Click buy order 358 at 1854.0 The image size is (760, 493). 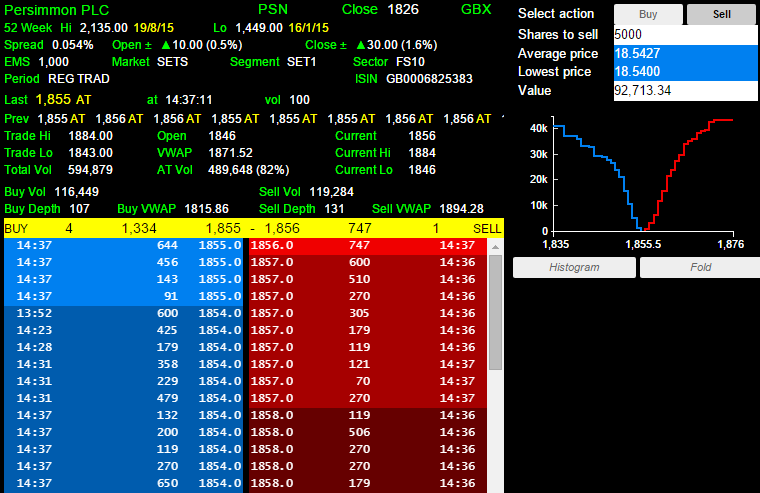coord(124,364)
